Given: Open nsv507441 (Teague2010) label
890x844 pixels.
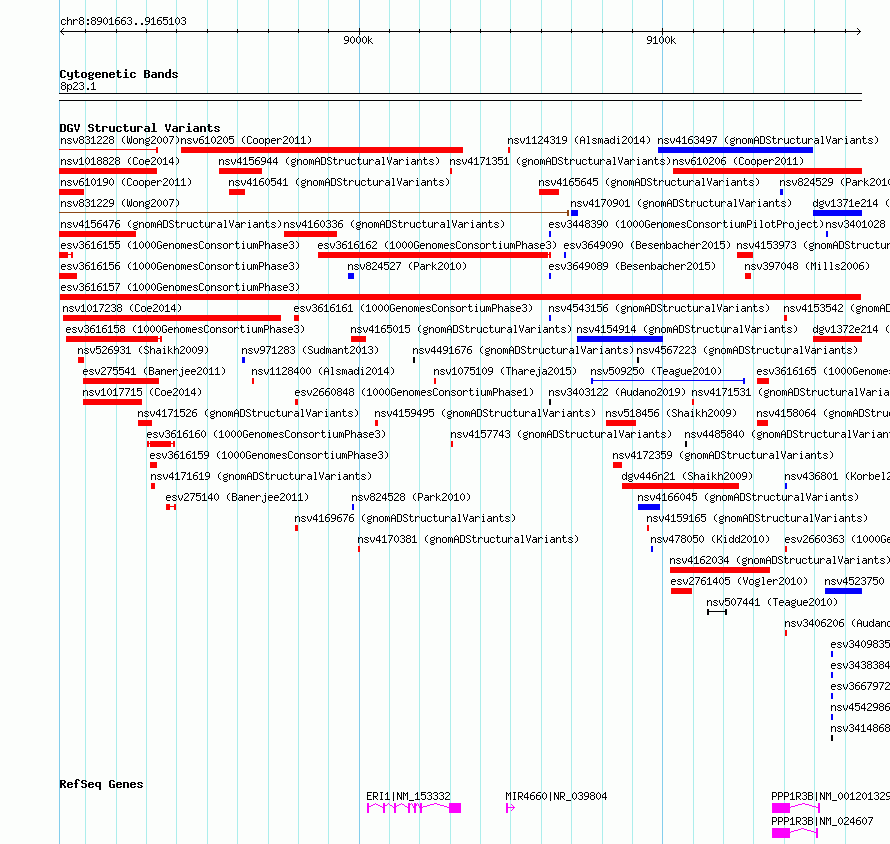Looking at the screenshot, I should pos(772,602).
